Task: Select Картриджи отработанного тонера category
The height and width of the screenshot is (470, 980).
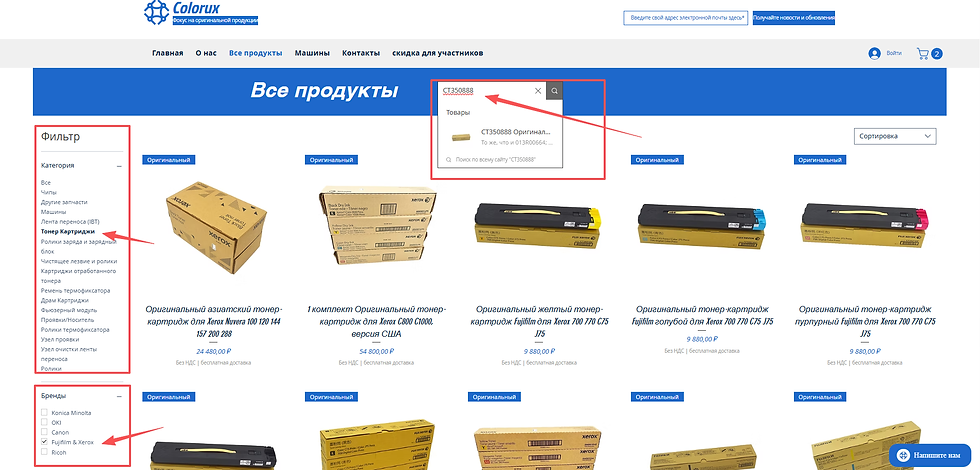Action: [x=78, y=276]
